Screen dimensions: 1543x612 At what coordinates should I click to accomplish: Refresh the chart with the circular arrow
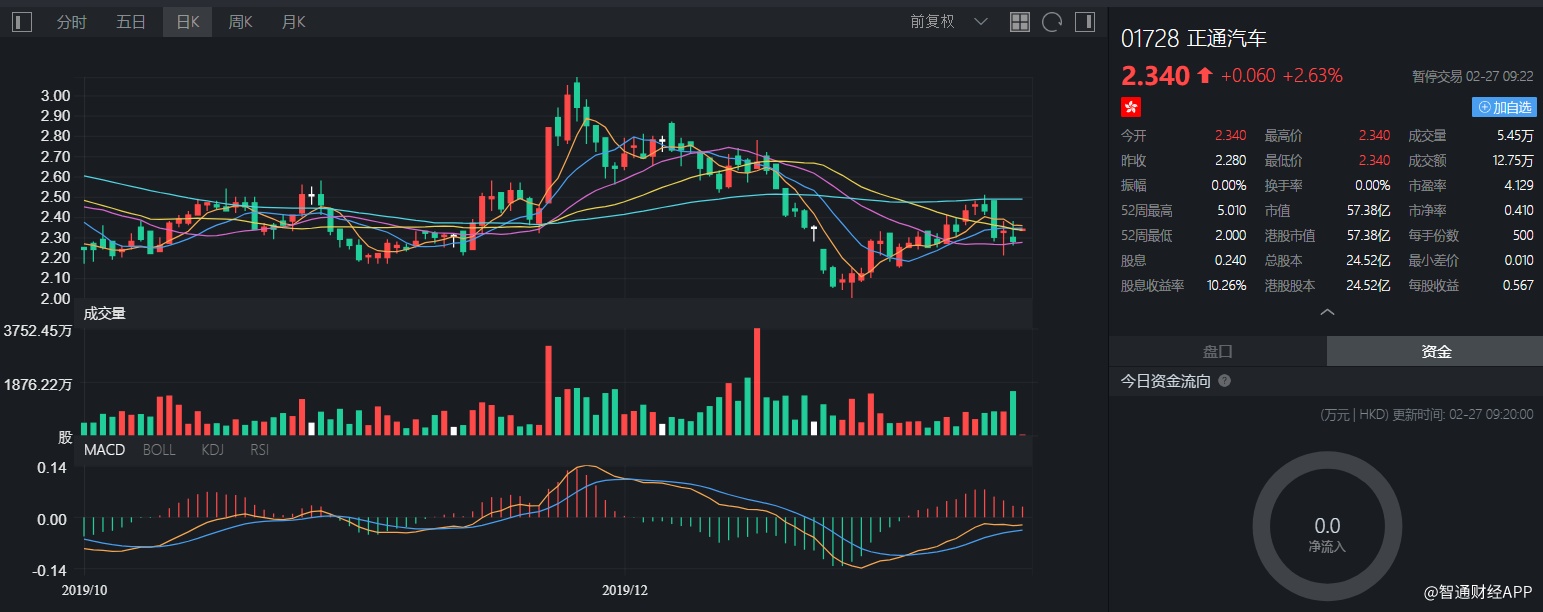pyautogui.click(x=1051, y=22)
